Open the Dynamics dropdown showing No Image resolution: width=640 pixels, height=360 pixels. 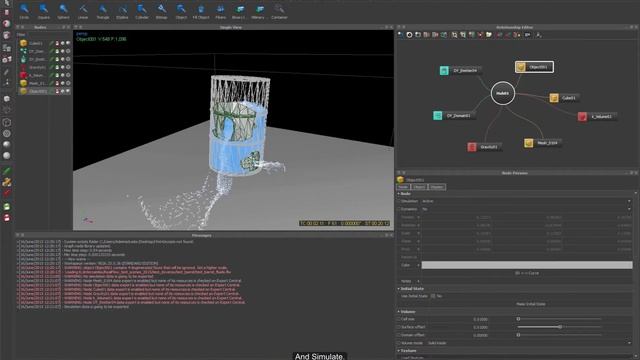pos(527,209)
